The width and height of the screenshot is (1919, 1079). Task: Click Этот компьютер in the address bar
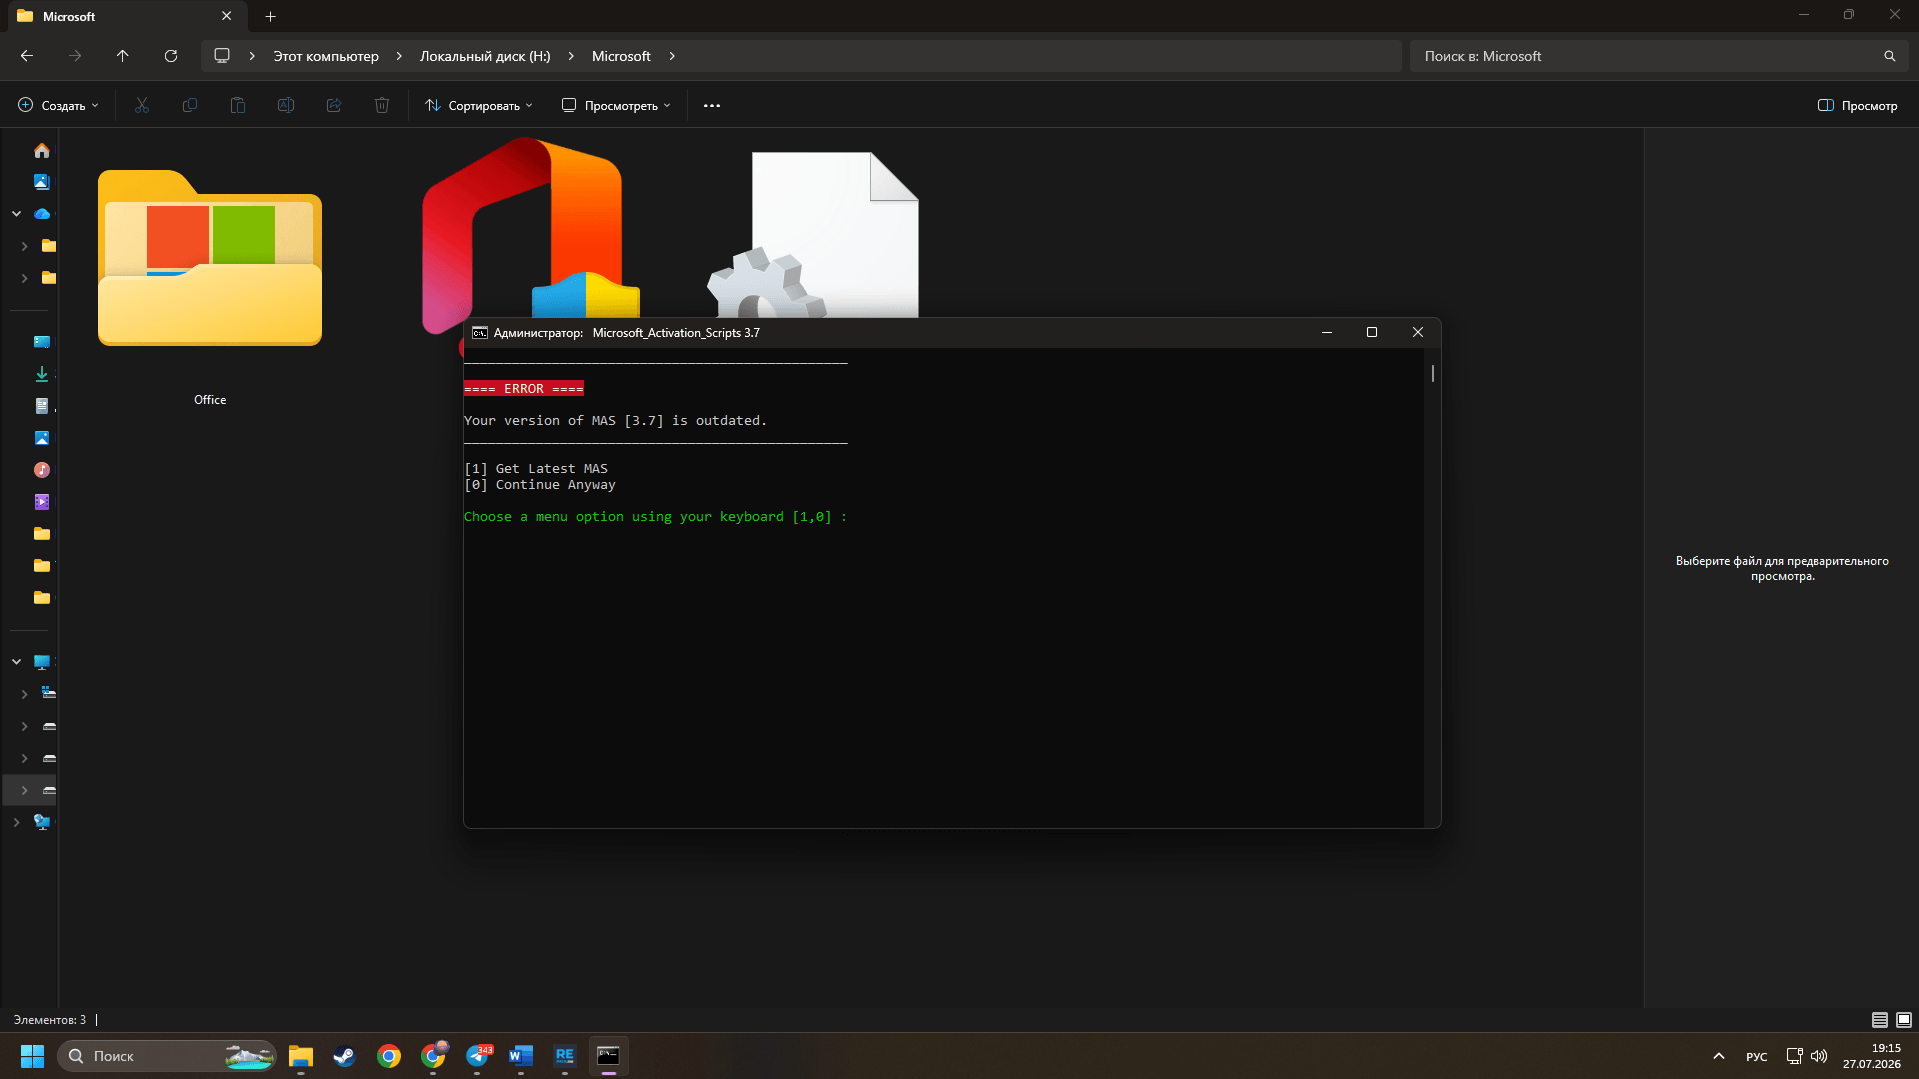point(326,56)
